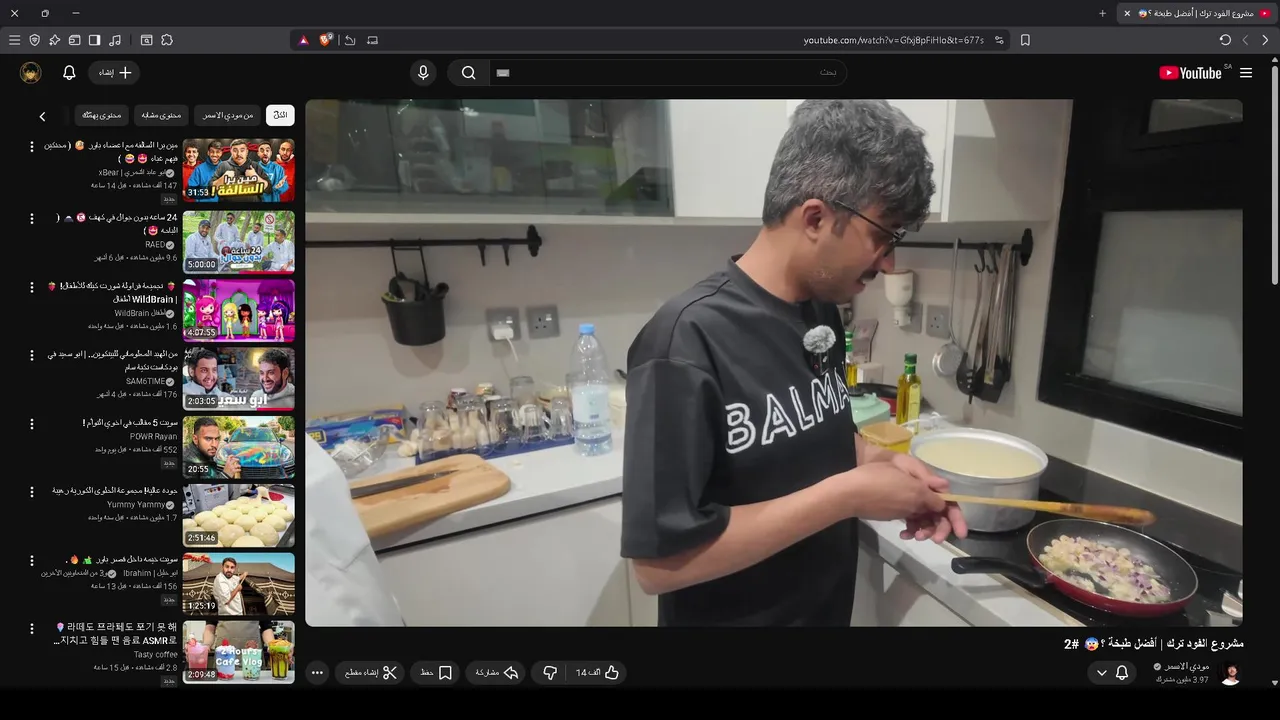The height and width of the screenshot is (720, 1280).
Task: Select the 'من مودي الاسمر' chip
Action: [x=228, y=116]
